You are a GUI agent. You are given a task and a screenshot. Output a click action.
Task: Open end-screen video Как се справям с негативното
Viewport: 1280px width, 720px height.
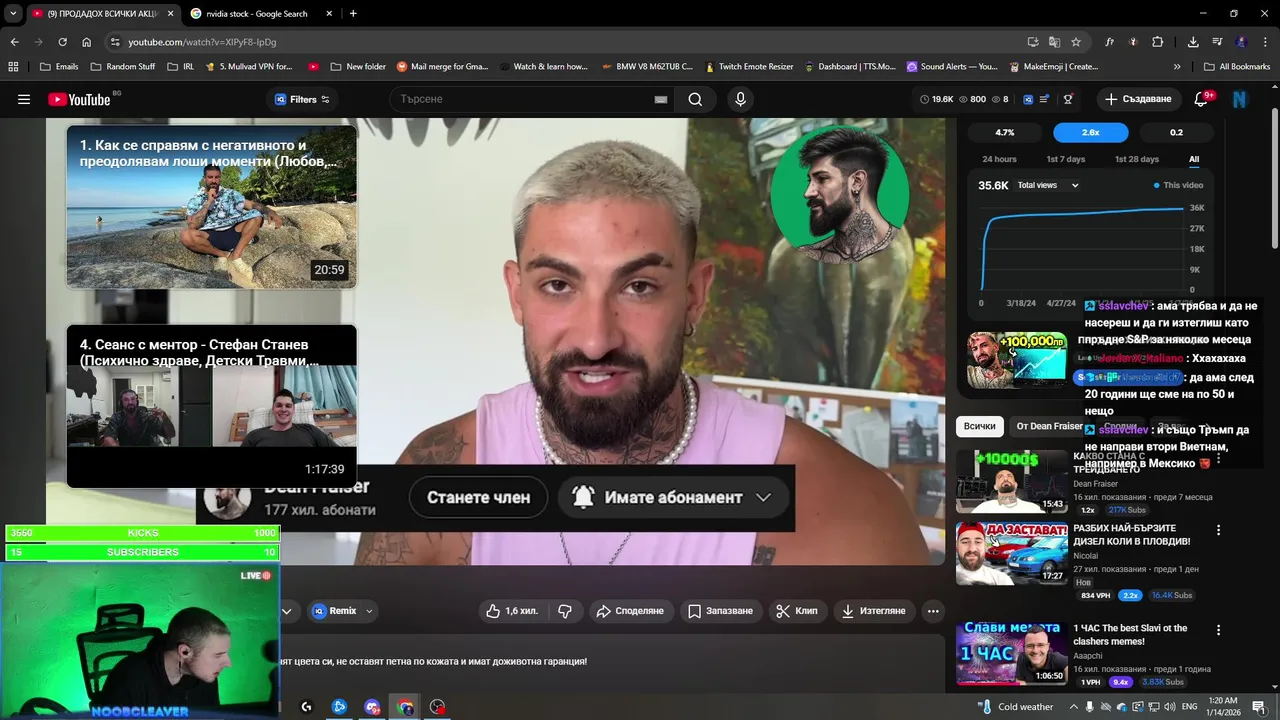coord(211,206)
